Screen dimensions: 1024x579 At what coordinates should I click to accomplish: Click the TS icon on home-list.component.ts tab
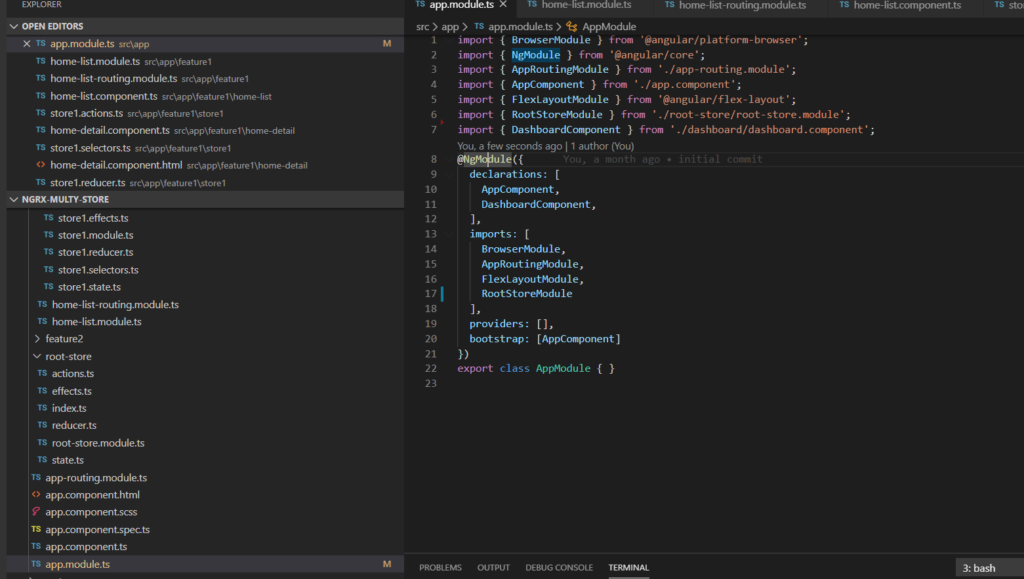tap(844, 6)
